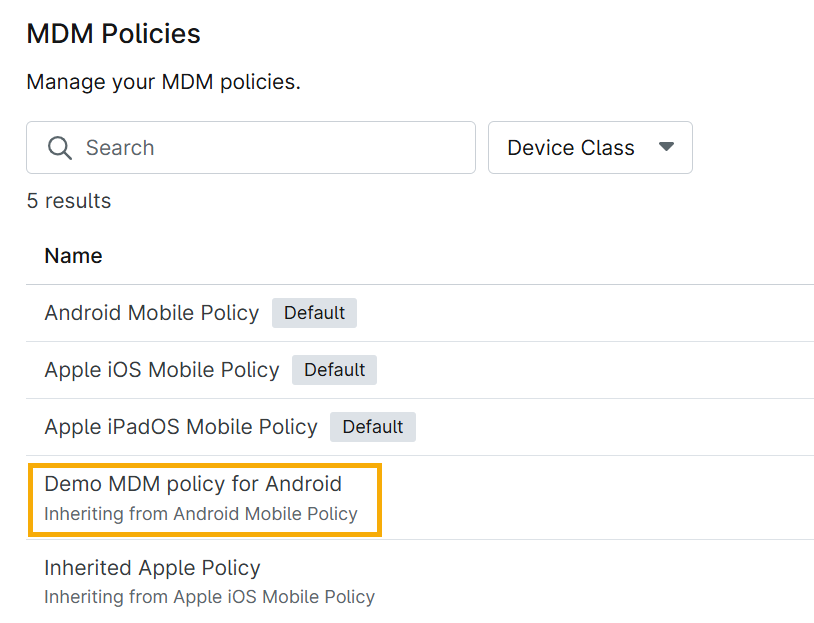Click the Name column header
The image size is (814, 623).
point(73,256)
